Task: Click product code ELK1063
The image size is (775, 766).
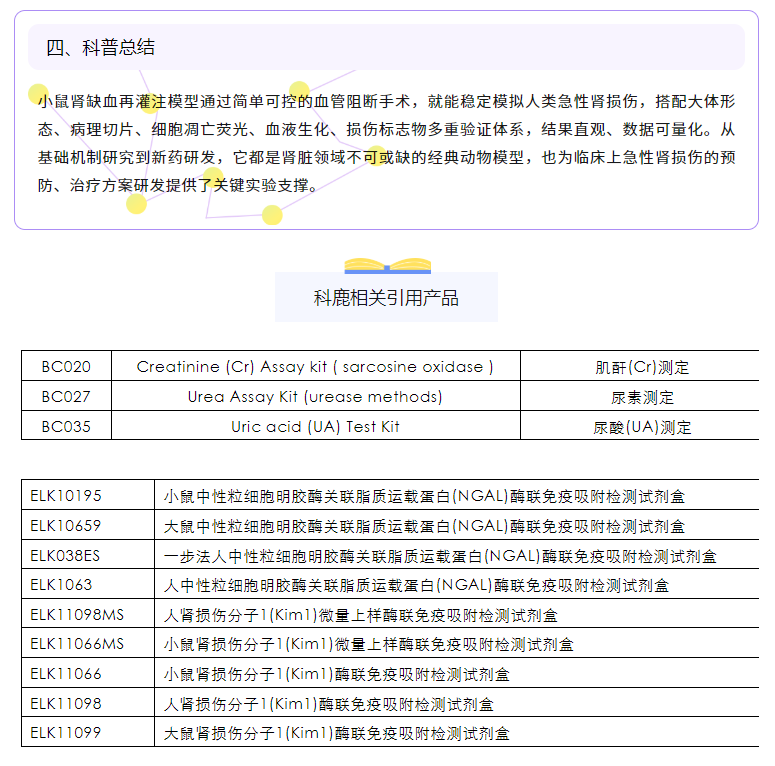Action: click(61, 585)
